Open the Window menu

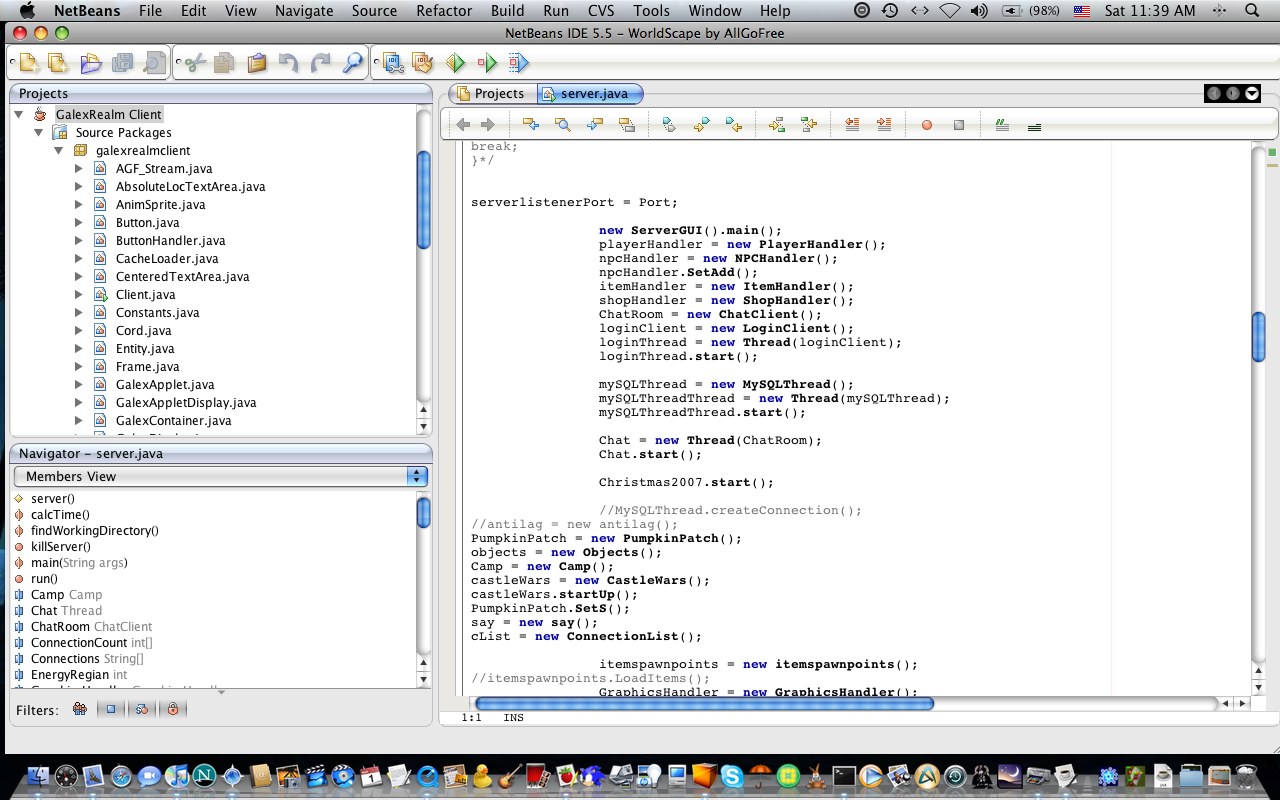click(x=715, y=11)
